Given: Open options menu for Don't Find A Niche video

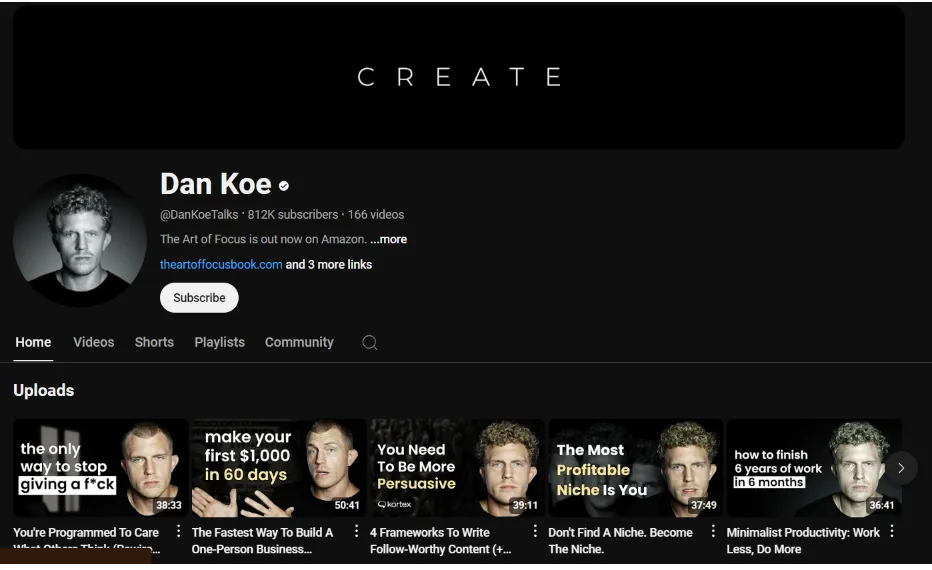Looking at the screenshot, I should click(x=713, y=531).
